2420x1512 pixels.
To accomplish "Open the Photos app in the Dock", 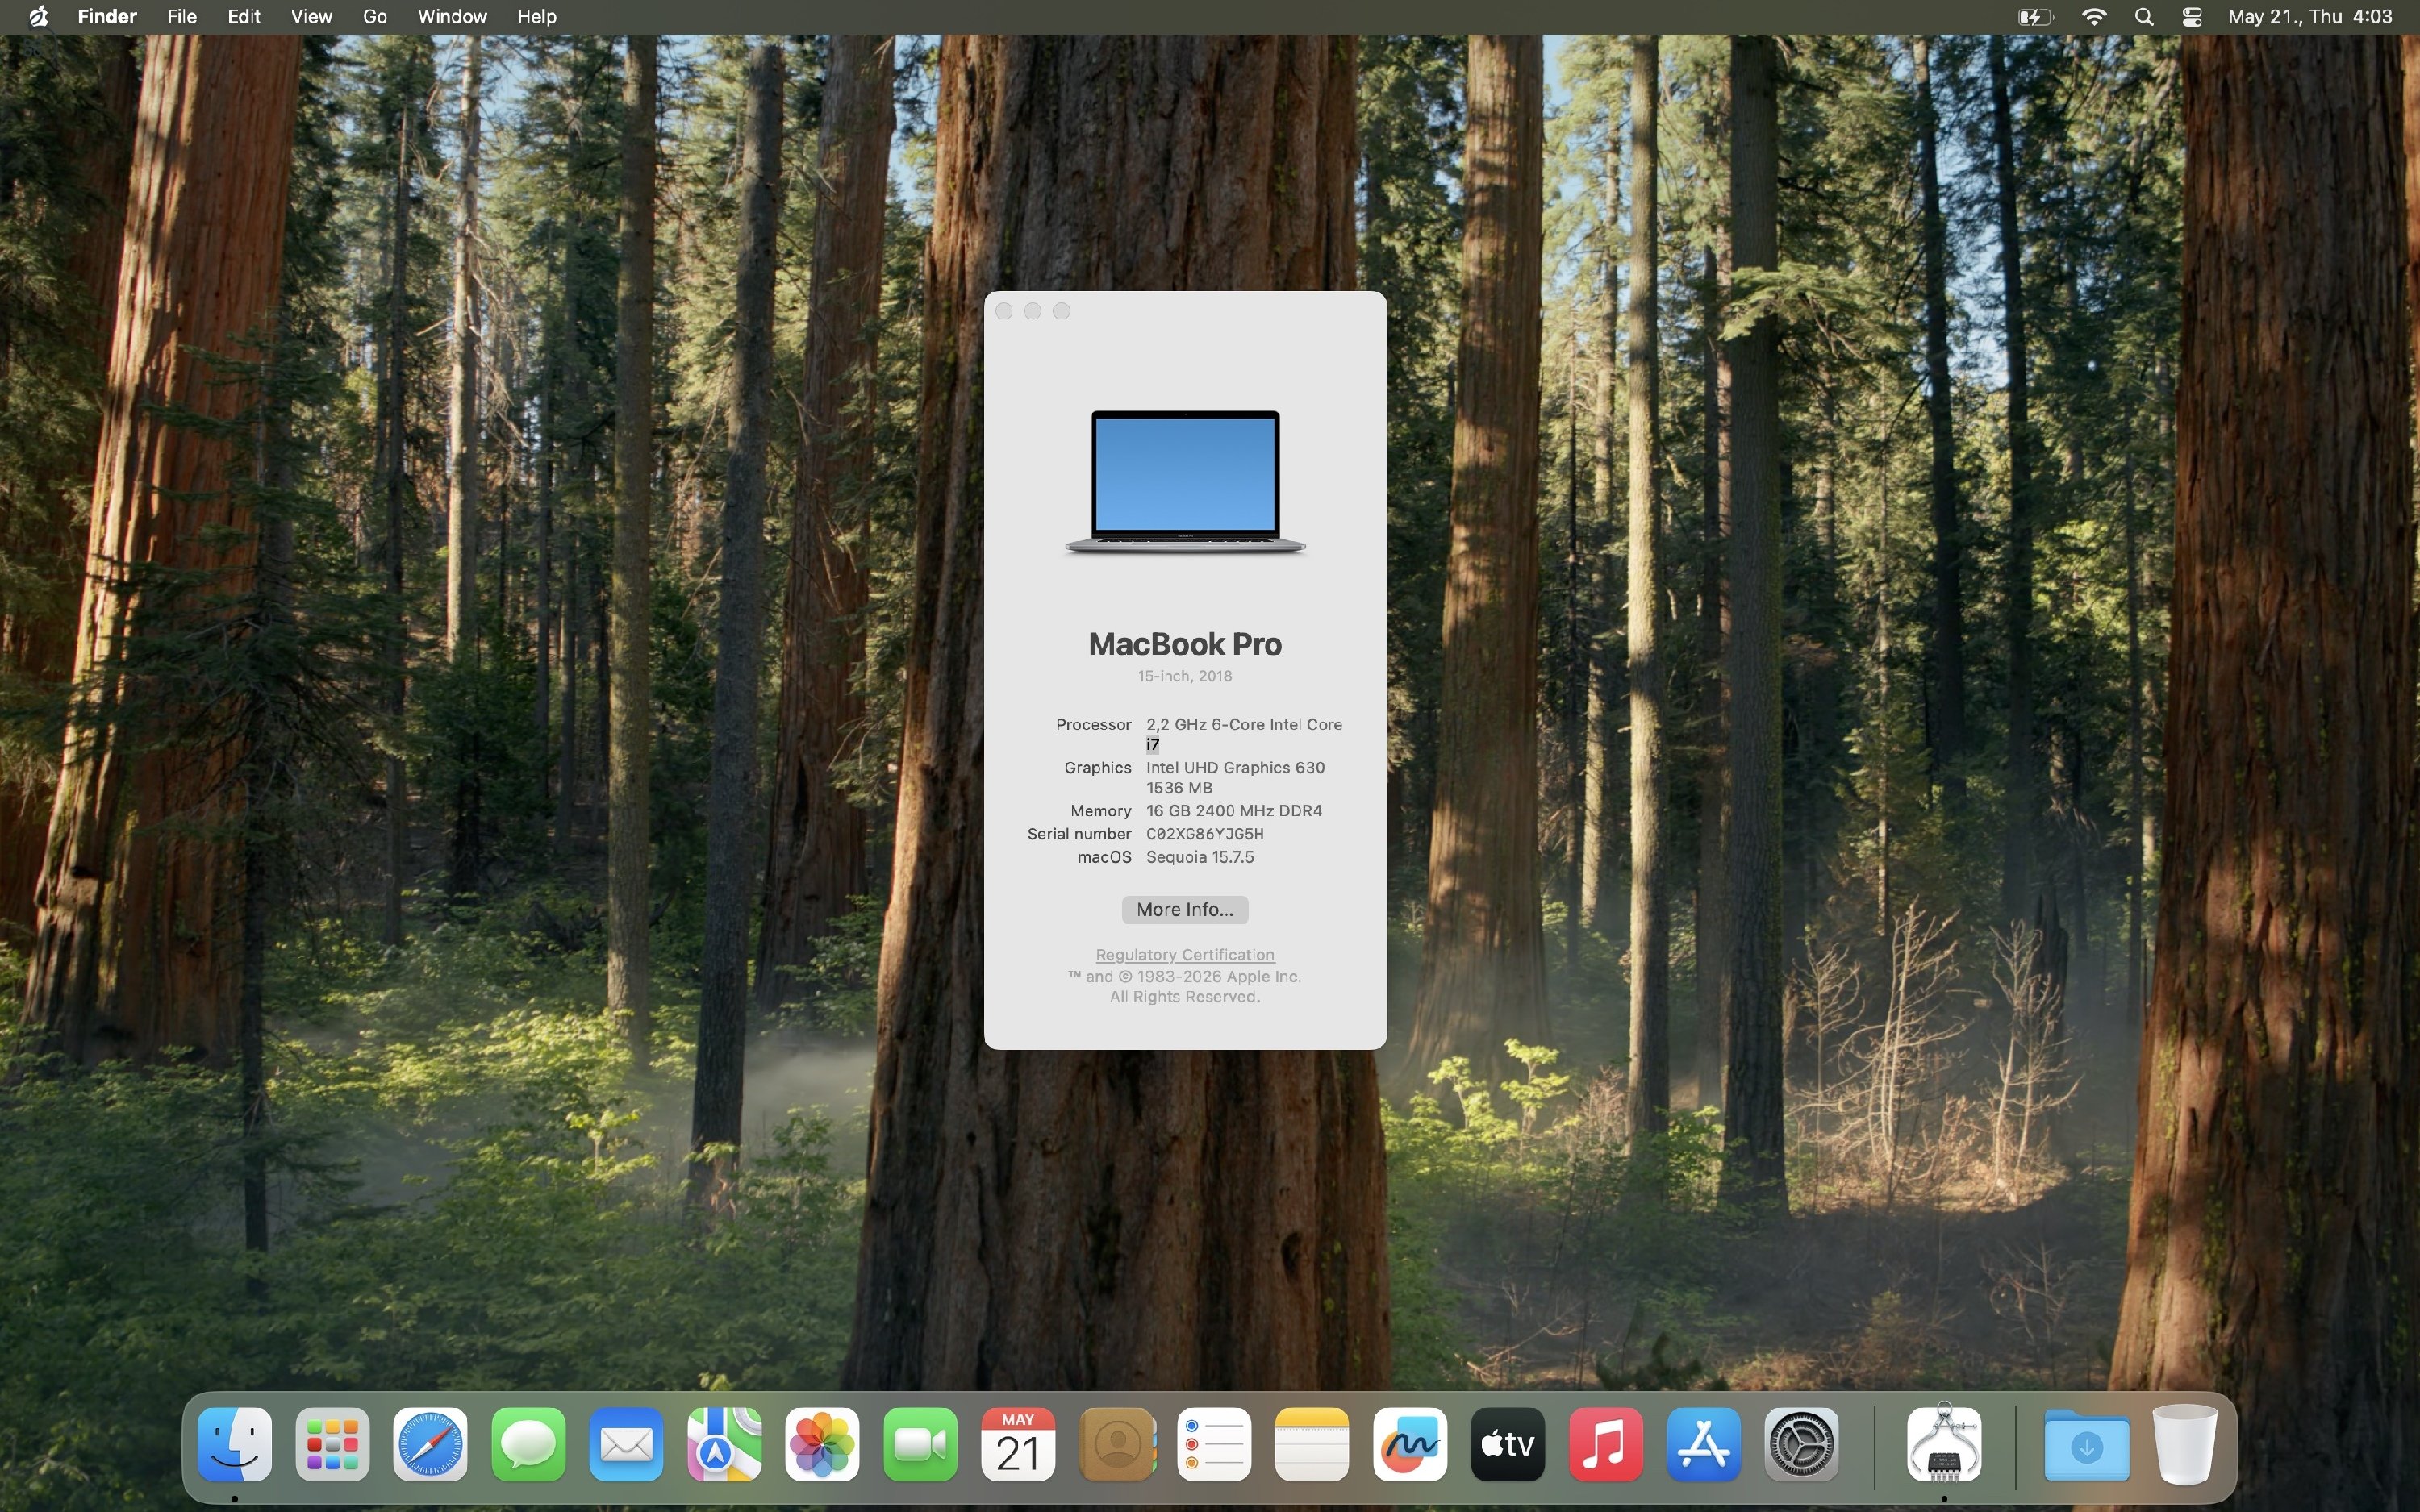I will pyautogui.click(x=823, y=1444).
